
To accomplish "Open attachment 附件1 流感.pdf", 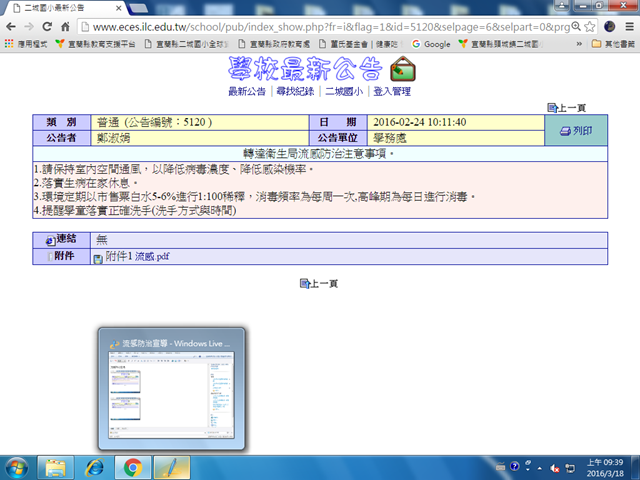I will pyautogui.click(x=131, y=257).
